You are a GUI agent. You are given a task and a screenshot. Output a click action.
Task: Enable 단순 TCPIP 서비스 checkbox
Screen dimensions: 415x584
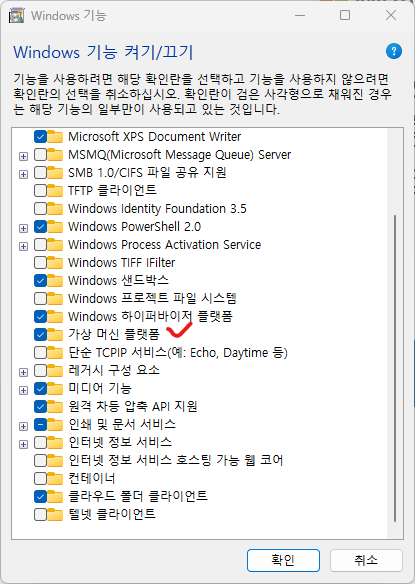tap(40, 352)
